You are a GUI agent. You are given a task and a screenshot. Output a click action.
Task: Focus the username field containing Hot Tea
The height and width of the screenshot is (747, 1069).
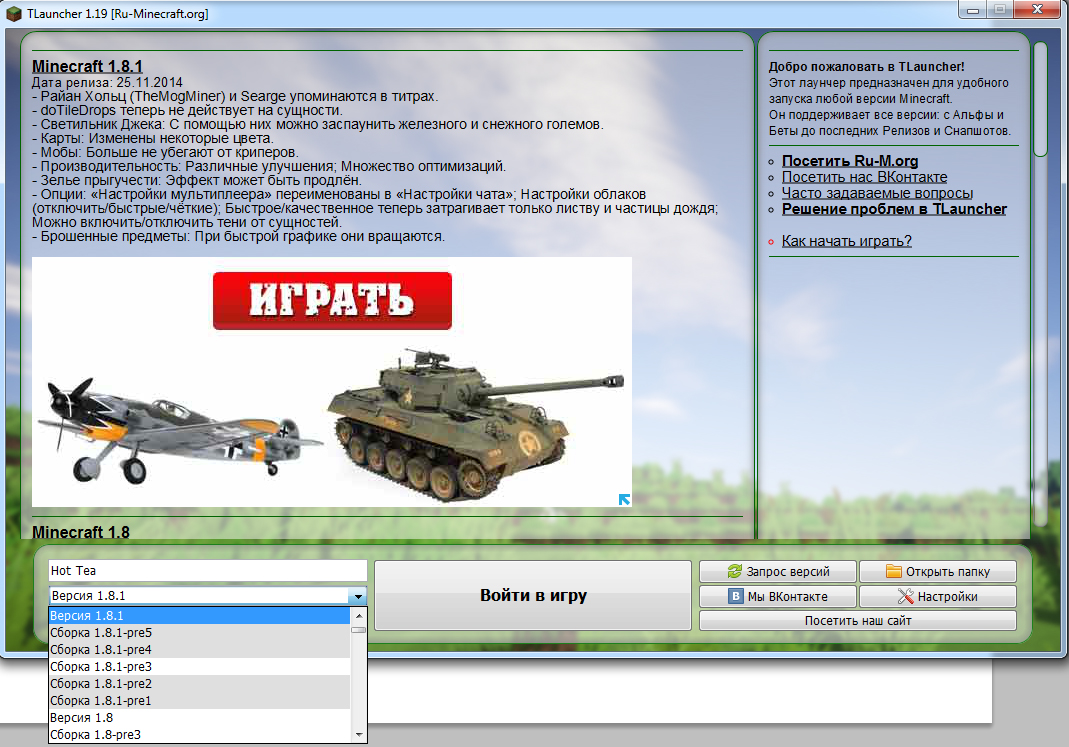pos(208,570)
